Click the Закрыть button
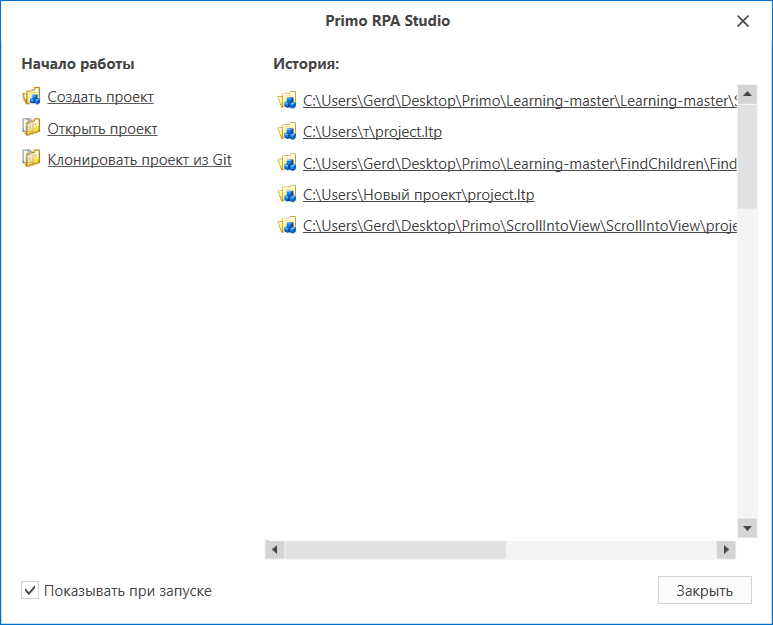773x625 pixels. pos(704,590)
